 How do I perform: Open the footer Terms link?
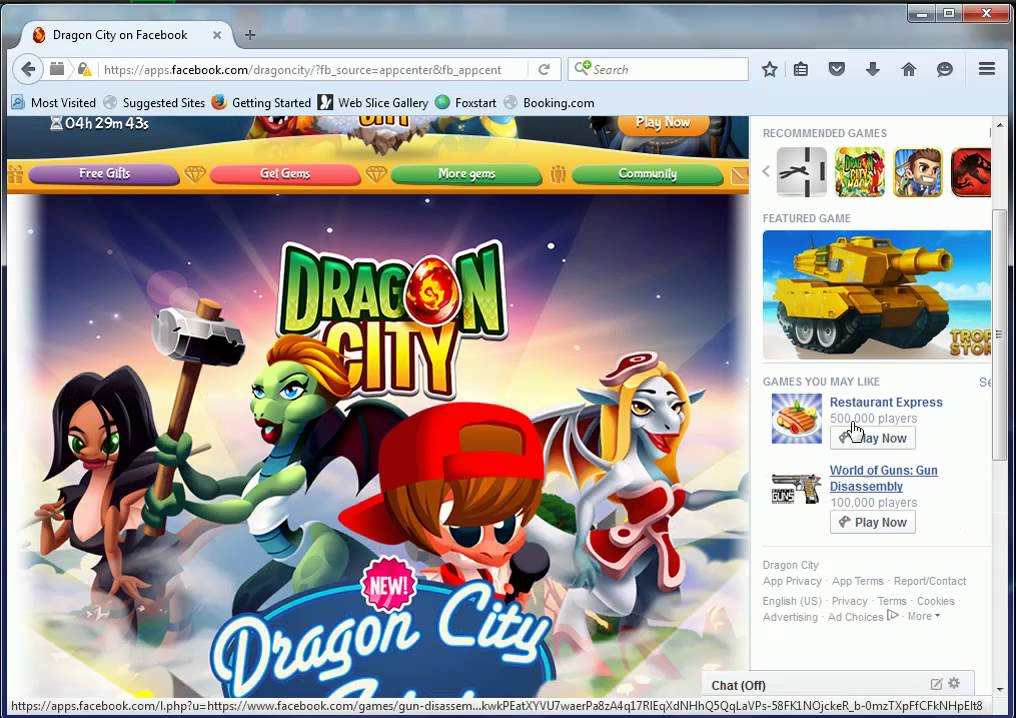click(x=892, y=601)
